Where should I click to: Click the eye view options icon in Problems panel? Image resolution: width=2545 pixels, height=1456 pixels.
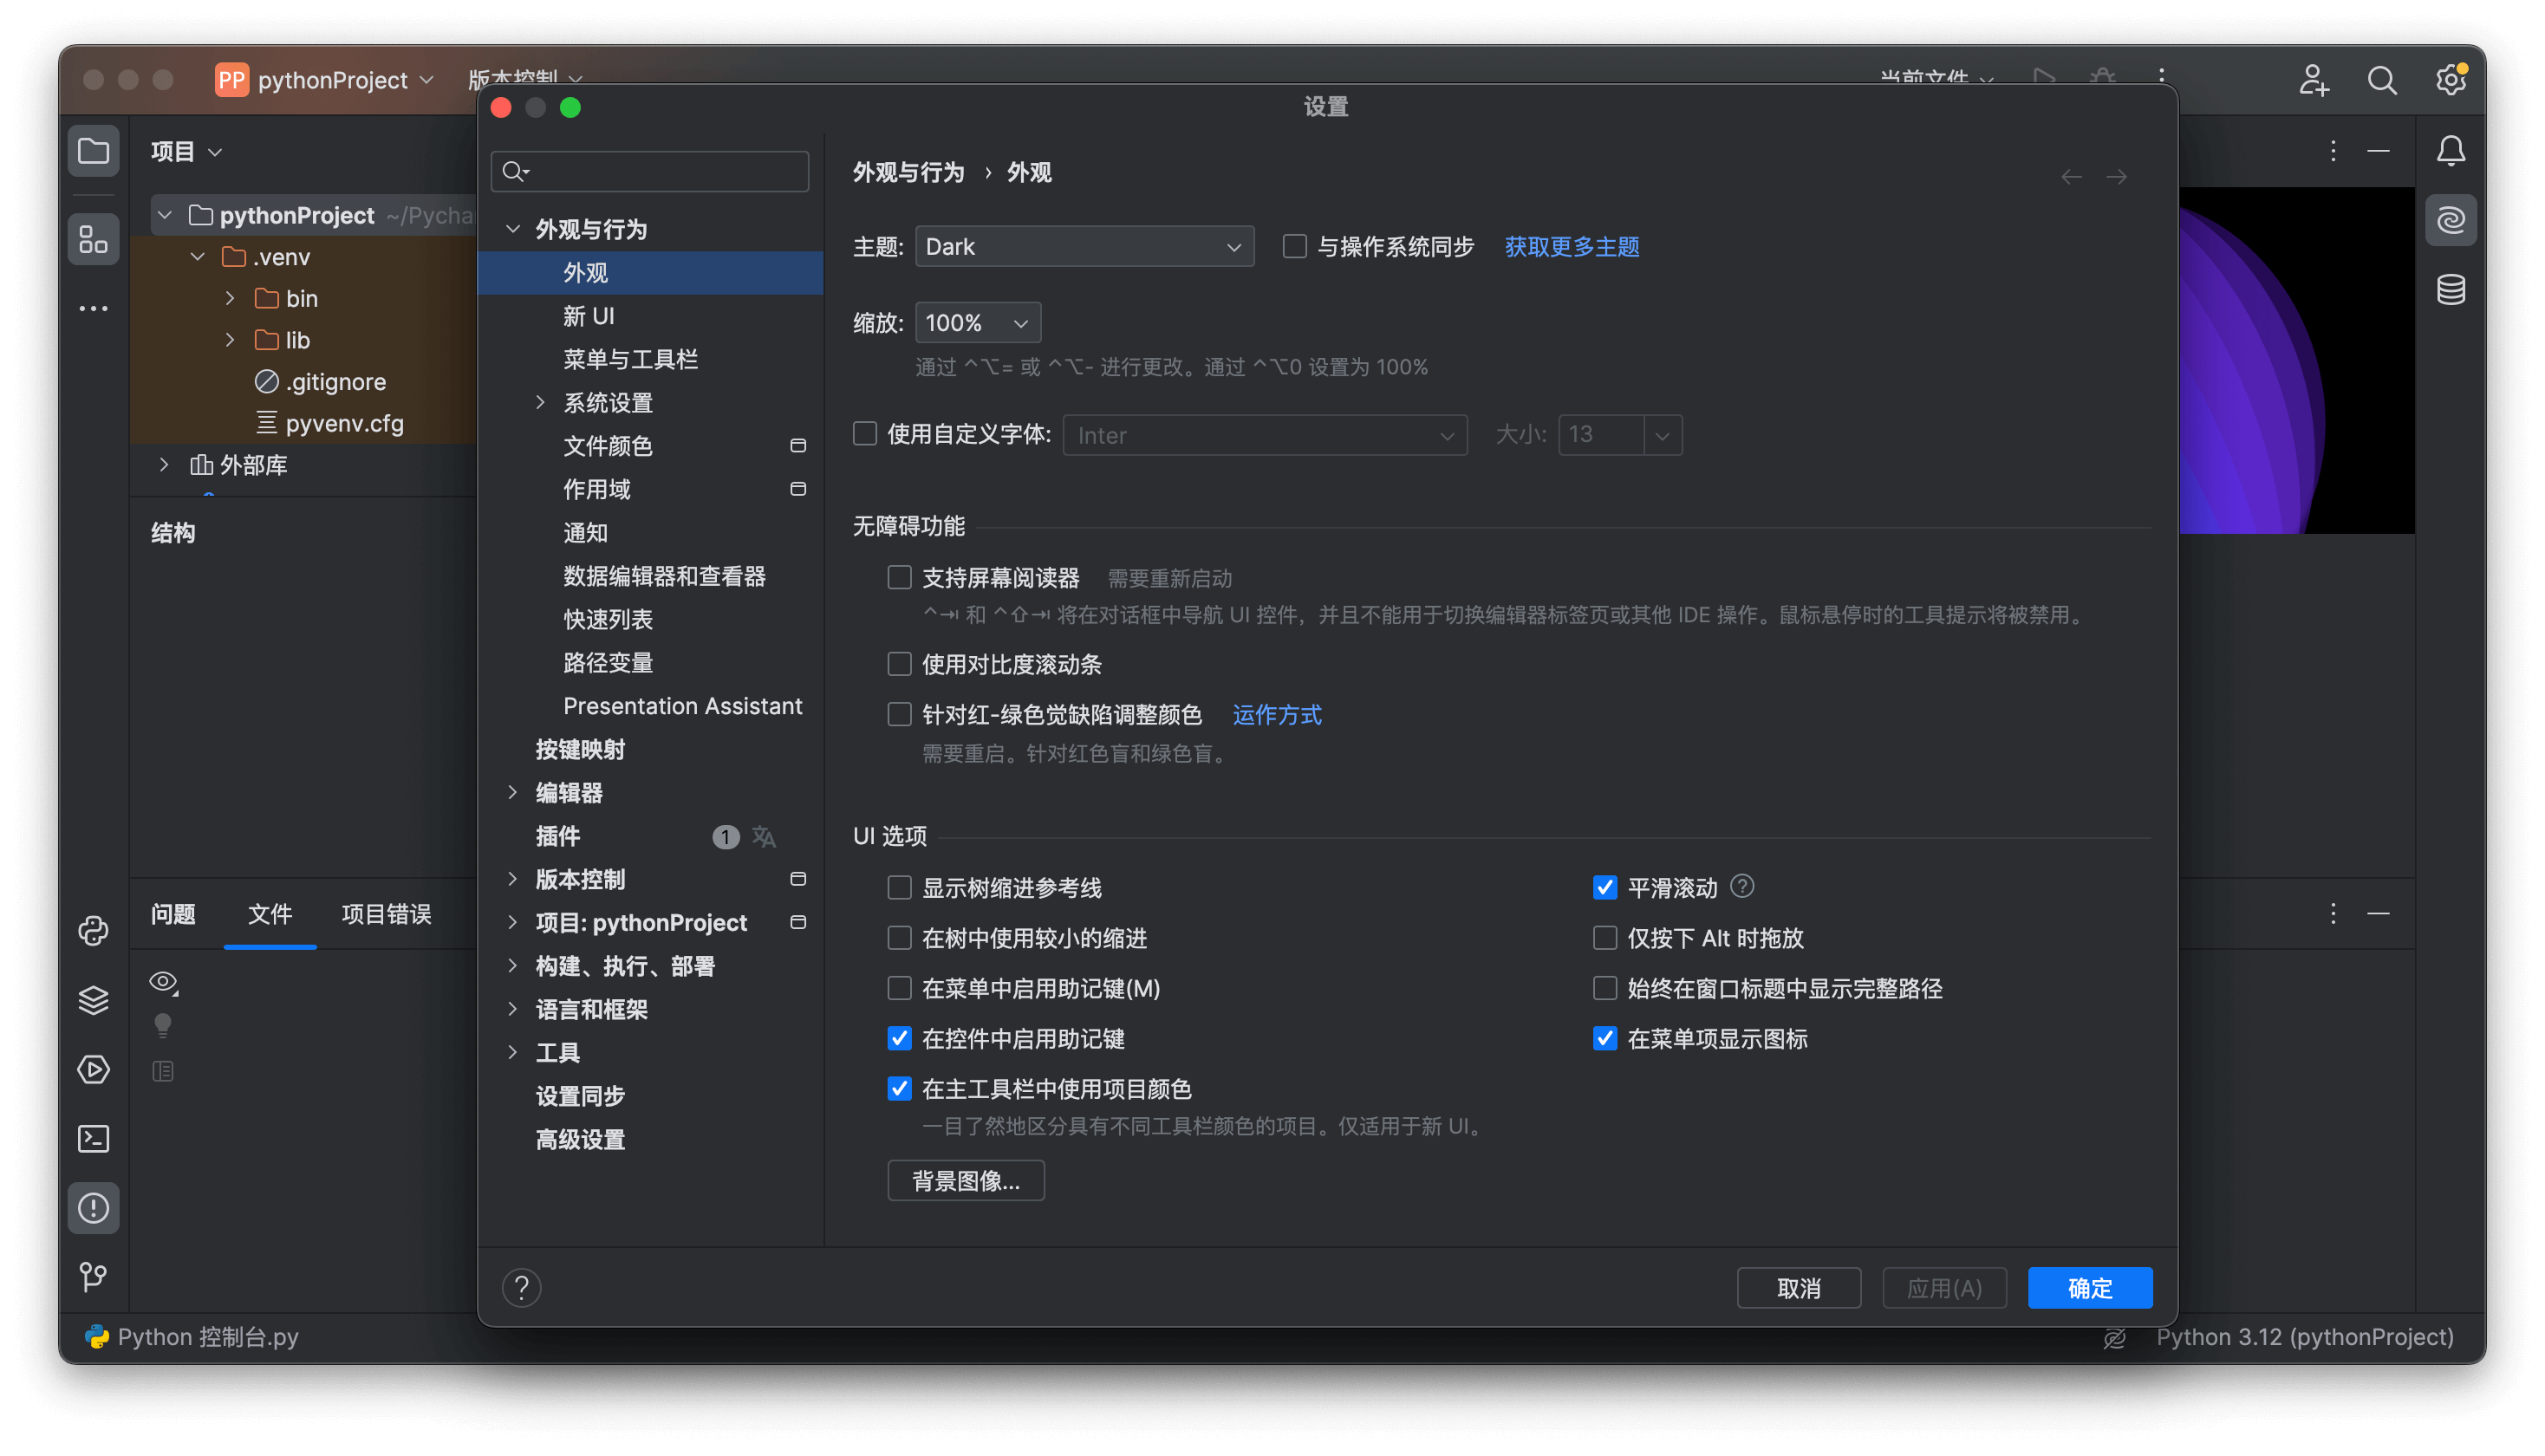click(163, 982)
